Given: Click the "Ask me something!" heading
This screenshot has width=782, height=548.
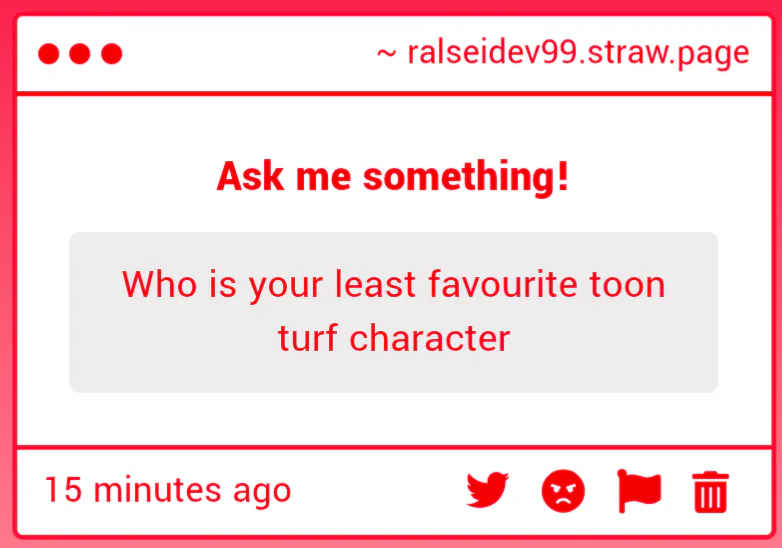Looking at the screenshot, I should coord(393,177).
